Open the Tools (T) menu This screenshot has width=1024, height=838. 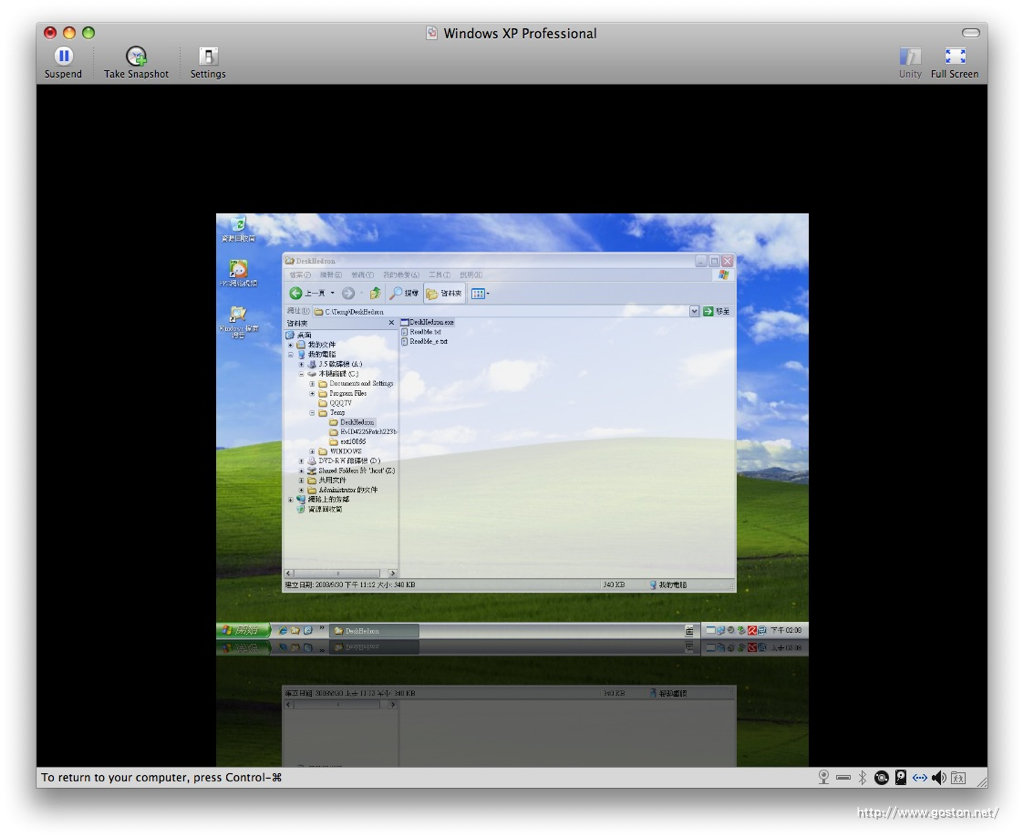(x=440, y=275)
